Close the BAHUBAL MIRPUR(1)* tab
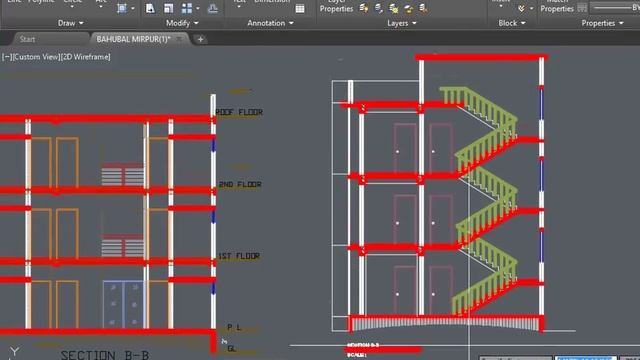Image resolution: width=640 pixels, height=360 pixels. point(179,39)
